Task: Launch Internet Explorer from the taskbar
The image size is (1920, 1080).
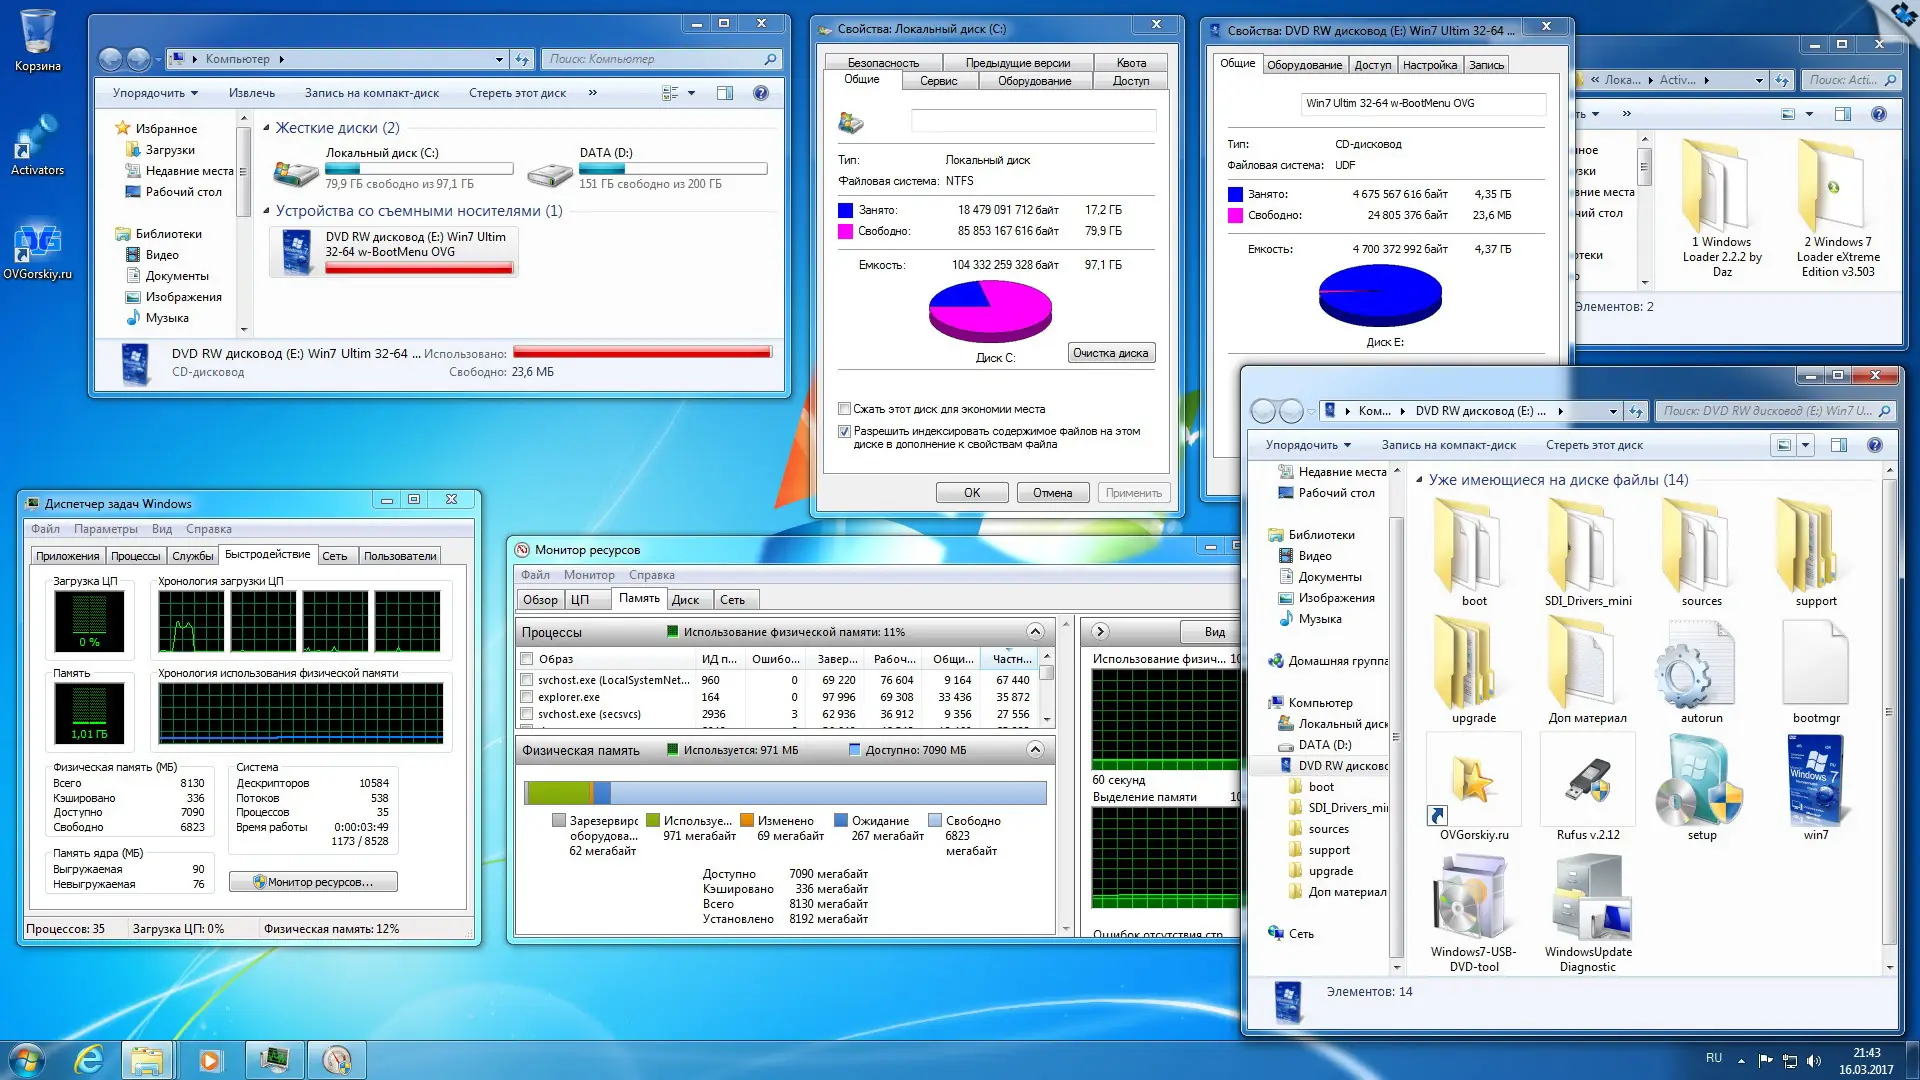Action: click(x=89, y=1059)
